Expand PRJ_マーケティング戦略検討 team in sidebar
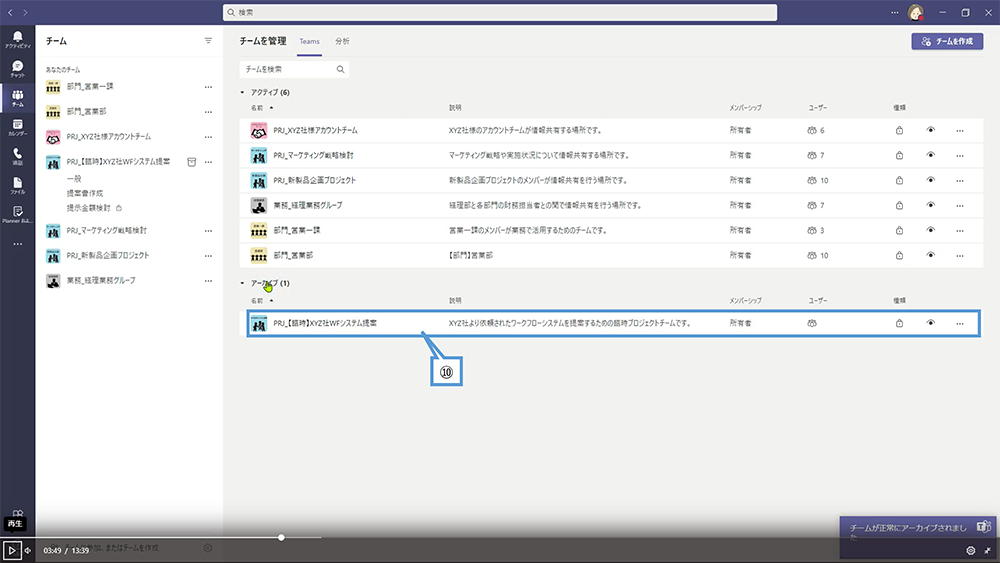Screen dimensions: 1000x563 click(x=107, y=231)
